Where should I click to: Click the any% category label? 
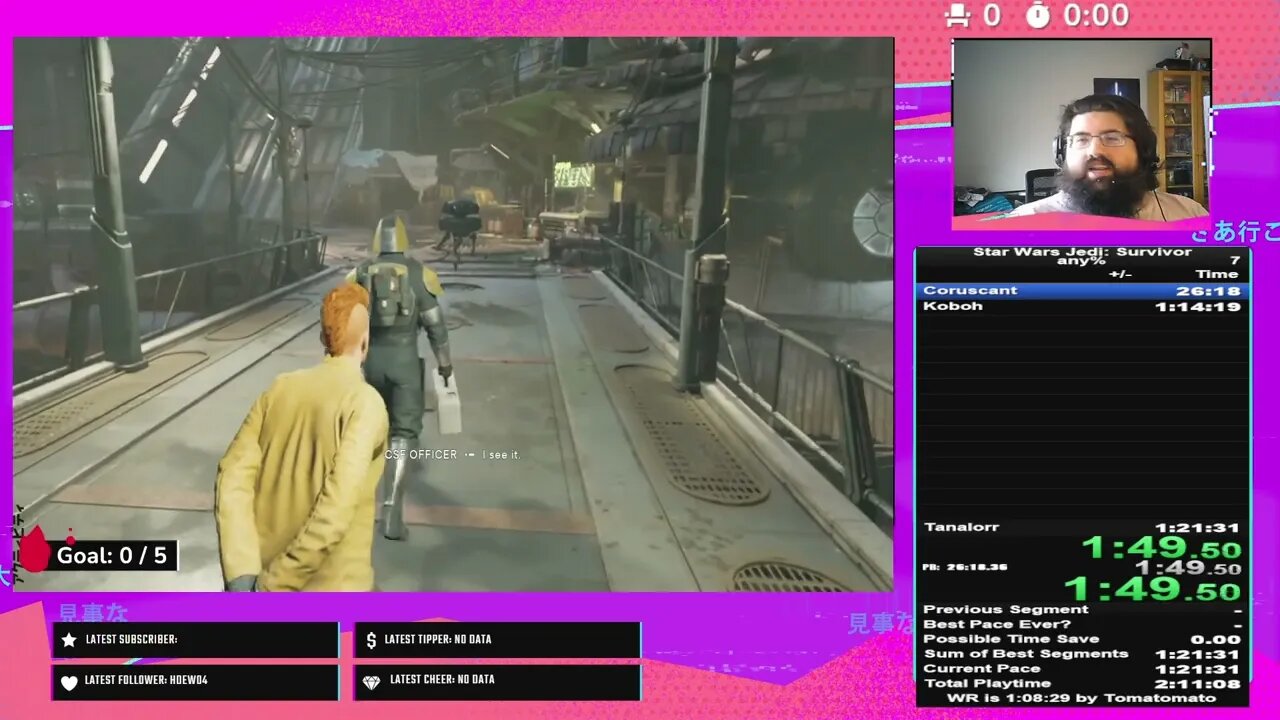click(x=1082, y=262)
